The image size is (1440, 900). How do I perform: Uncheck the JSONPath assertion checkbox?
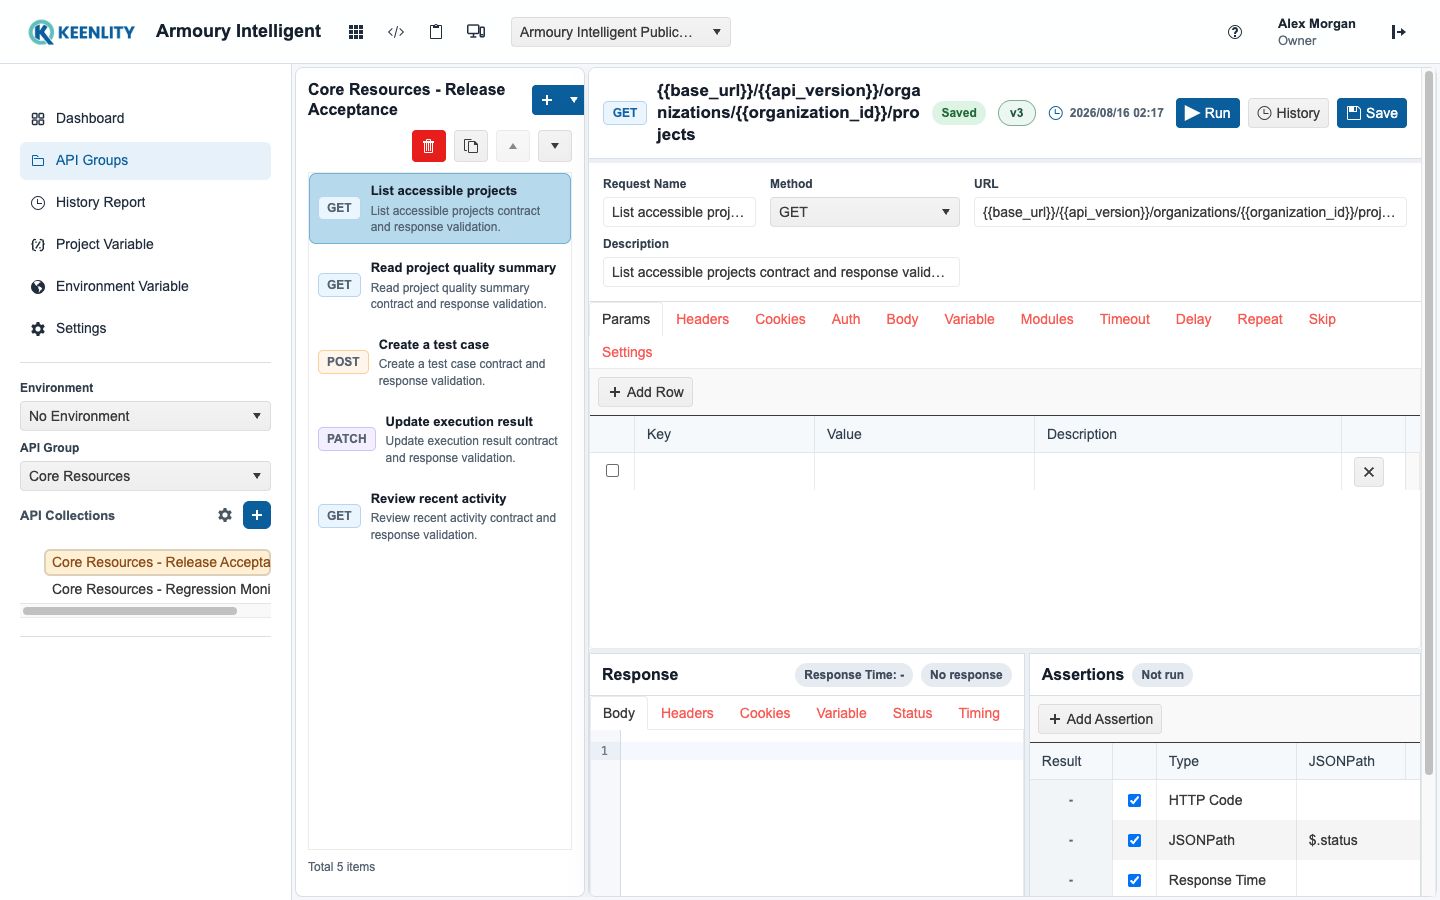tap(1134, 840)
